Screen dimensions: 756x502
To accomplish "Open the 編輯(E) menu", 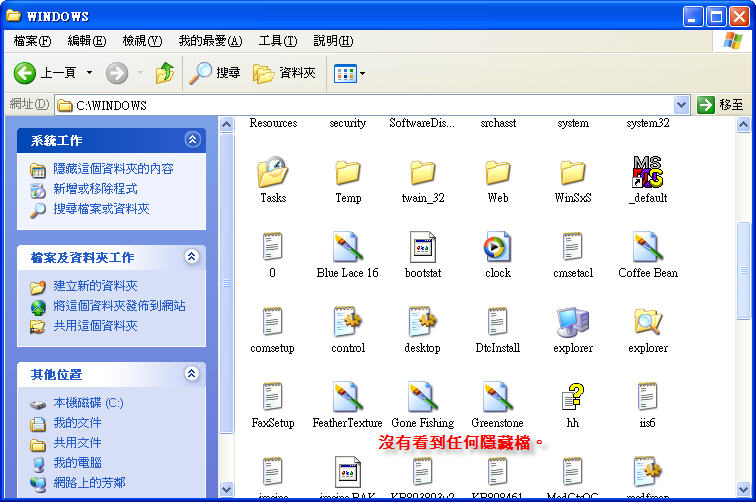I will pyautogui.click(x=87, y=41).
